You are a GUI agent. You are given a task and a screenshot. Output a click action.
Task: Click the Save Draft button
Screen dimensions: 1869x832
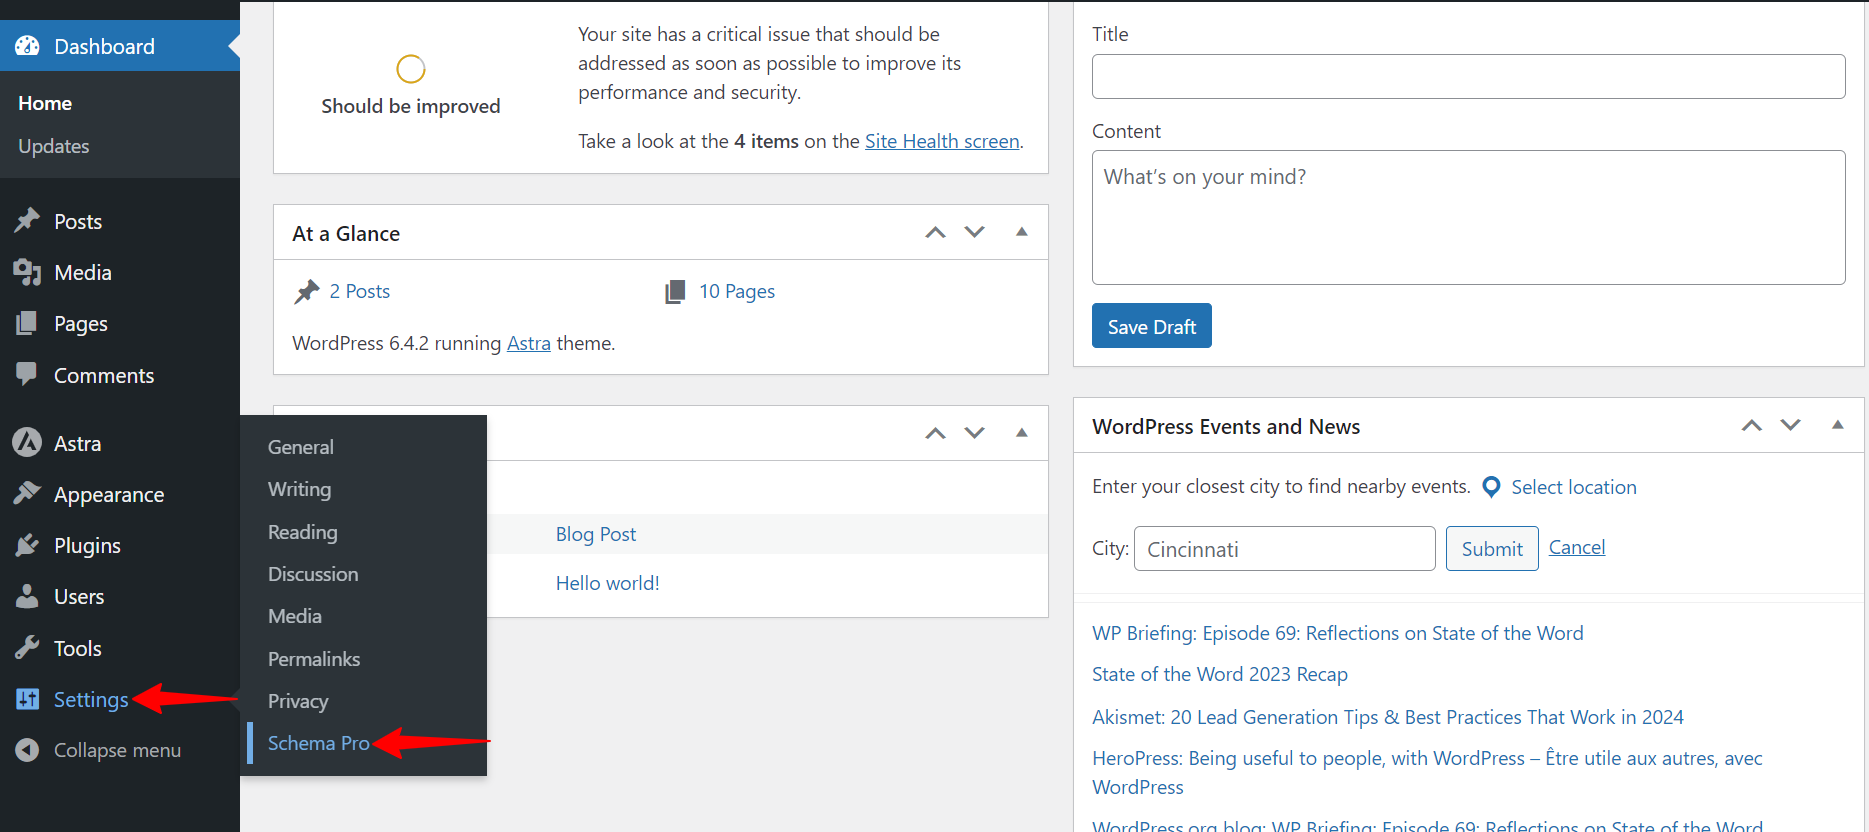tap(1151, 326)
